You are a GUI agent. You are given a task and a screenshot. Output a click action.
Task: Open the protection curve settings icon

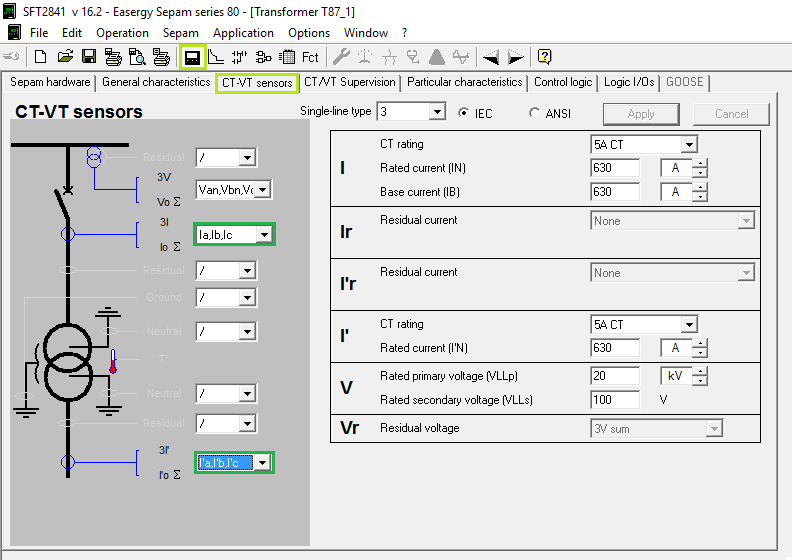click(216, 57)
